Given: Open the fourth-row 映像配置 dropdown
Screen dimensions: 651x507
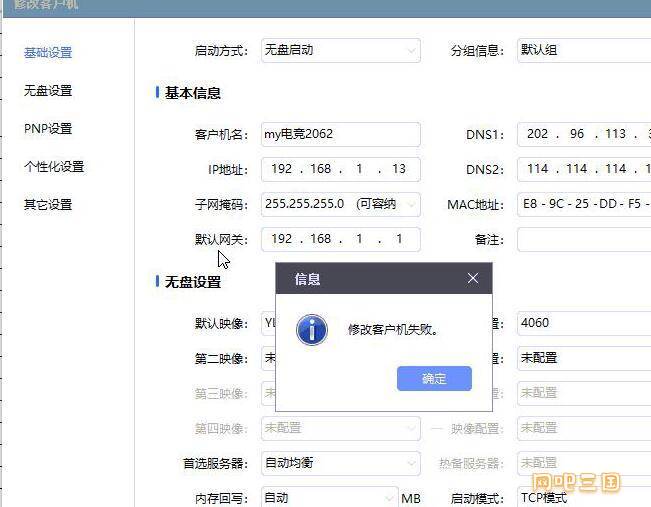Looking at the screenshot, I should pos(584,428).
